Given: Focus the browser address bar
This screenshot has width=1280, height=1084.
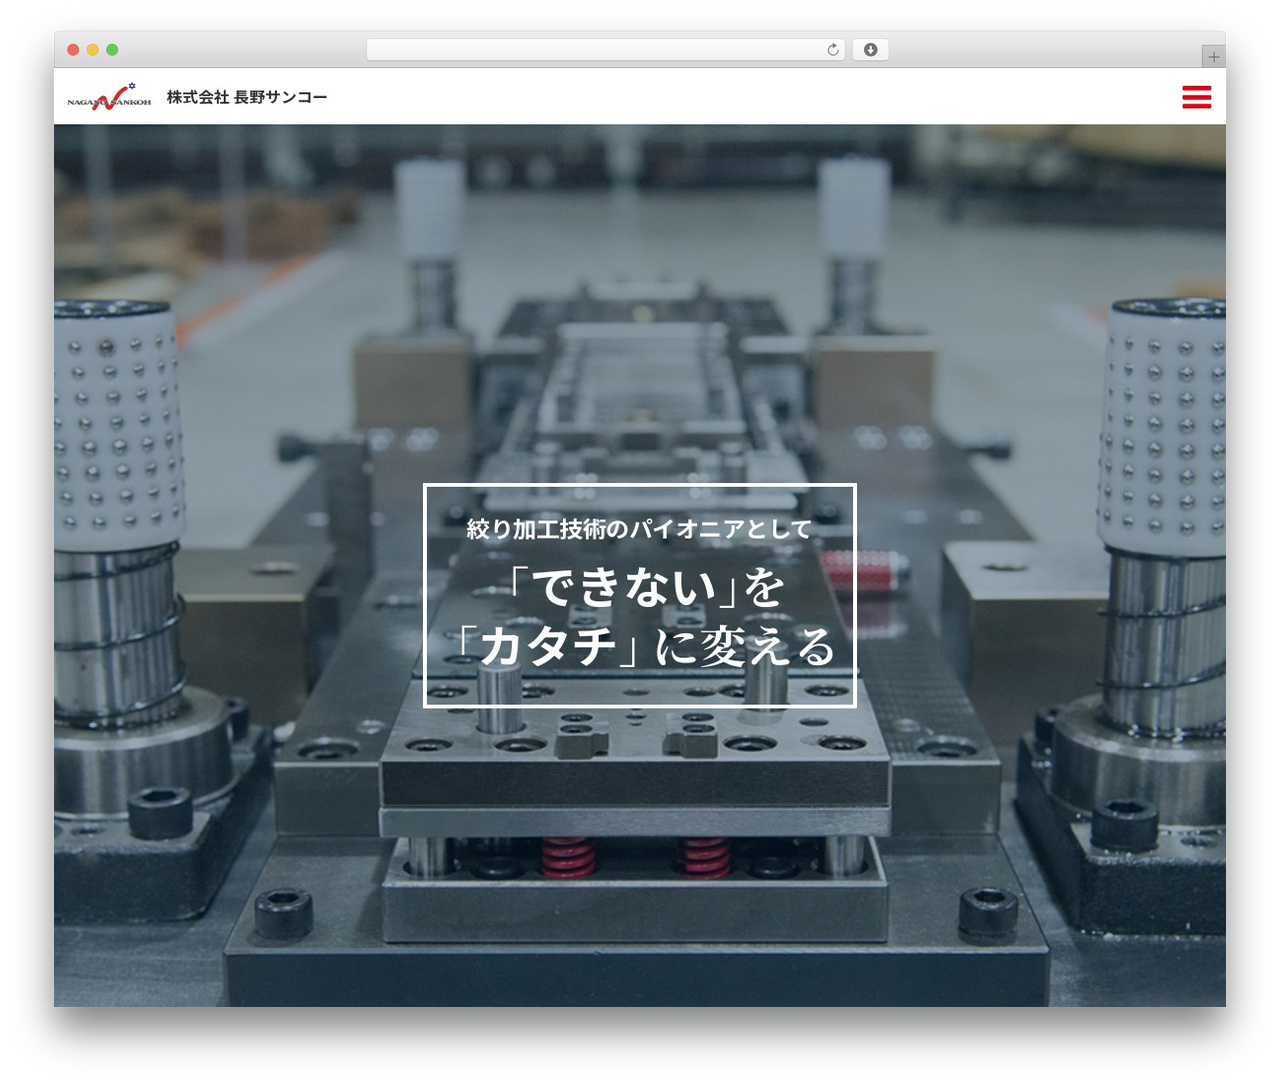Looking at the screenshot, I should click(x=605, y=49).
